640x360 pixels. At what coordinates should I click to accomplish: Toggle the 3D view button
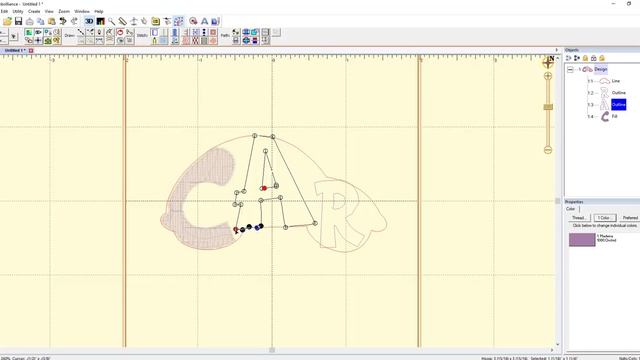click(89, 21)
